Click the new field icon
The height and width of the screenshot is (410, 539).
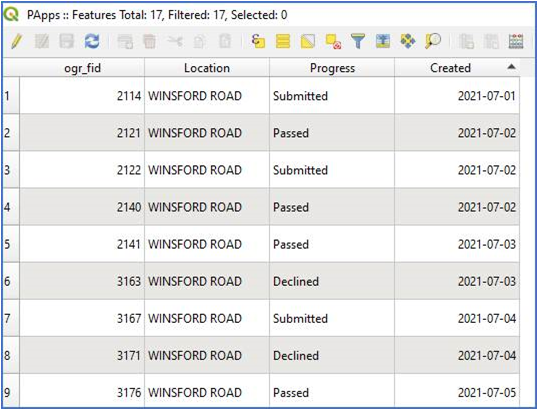(x=466, y=42)
